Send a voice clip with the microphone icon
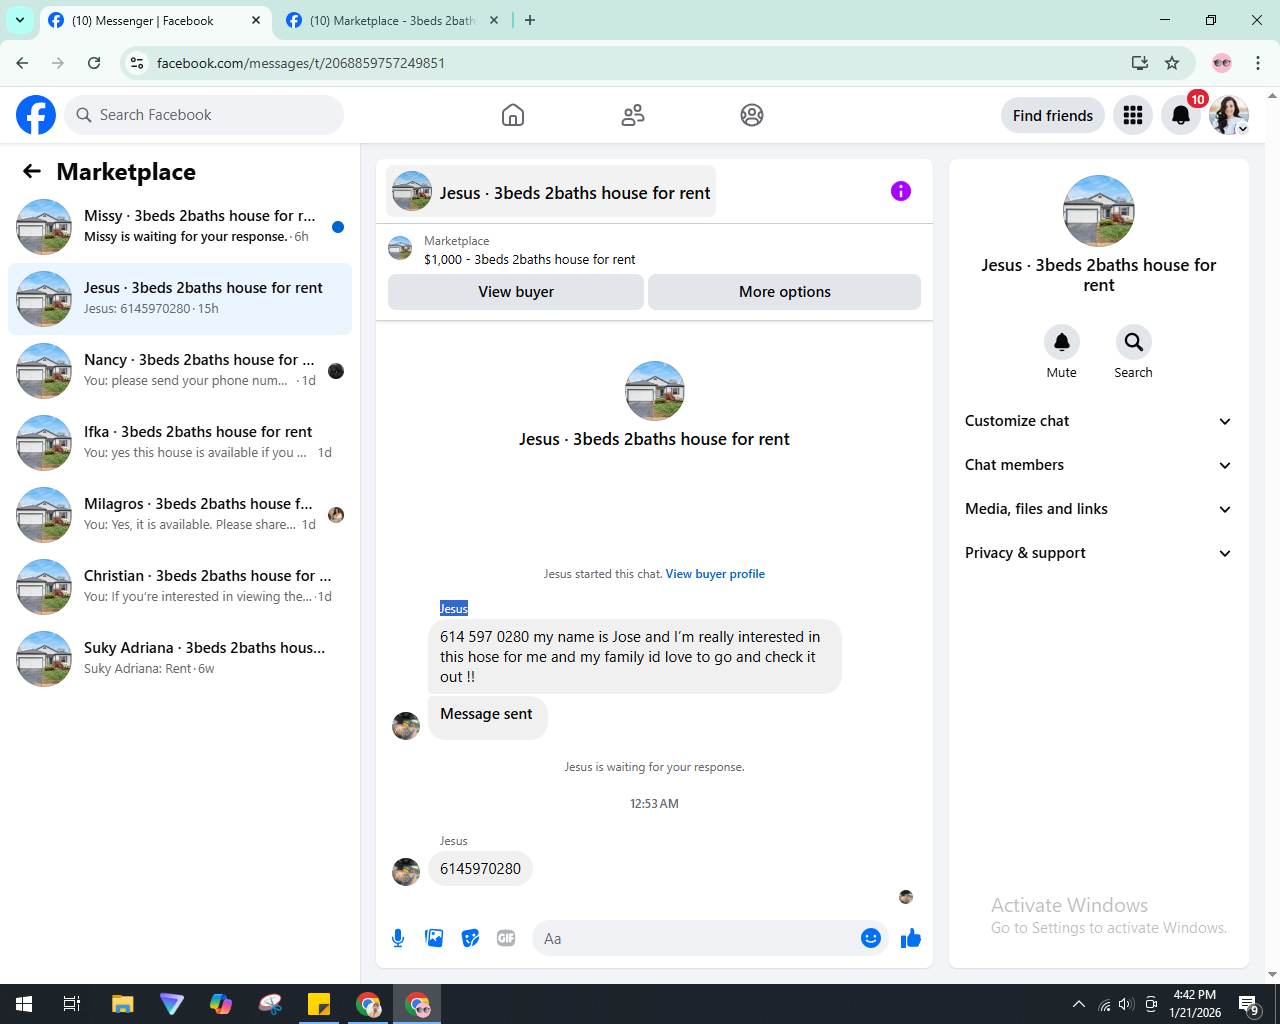The height and width of the screenshot is (1024, 1280). point(398,938)
